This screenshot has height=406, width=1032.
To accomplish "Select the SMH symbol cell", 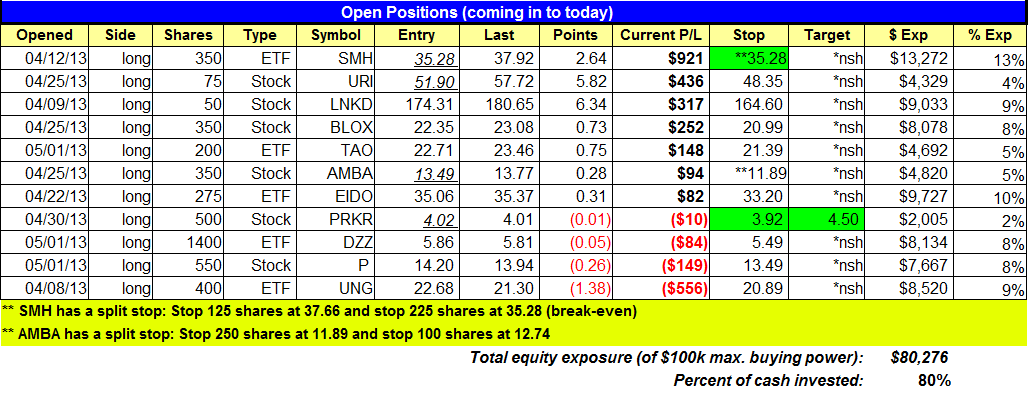I will click(337, 59).
